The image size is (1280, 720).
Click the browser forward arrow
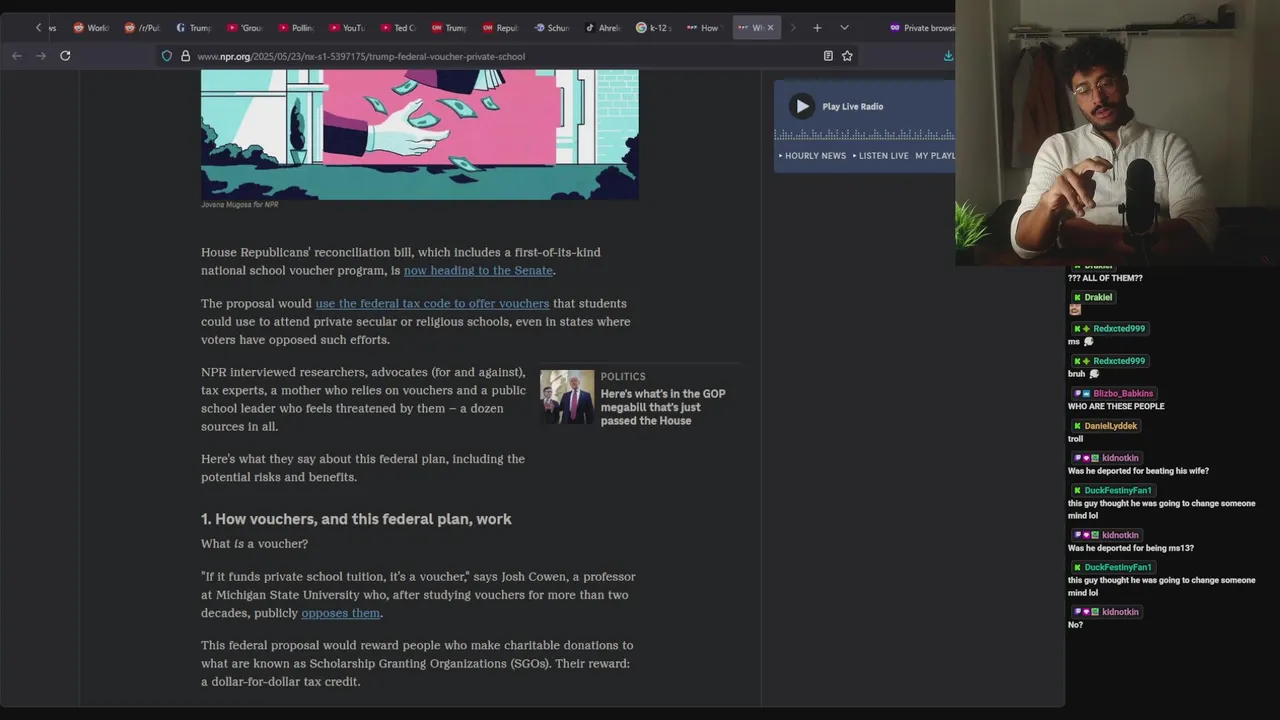[x=41, y=56]
